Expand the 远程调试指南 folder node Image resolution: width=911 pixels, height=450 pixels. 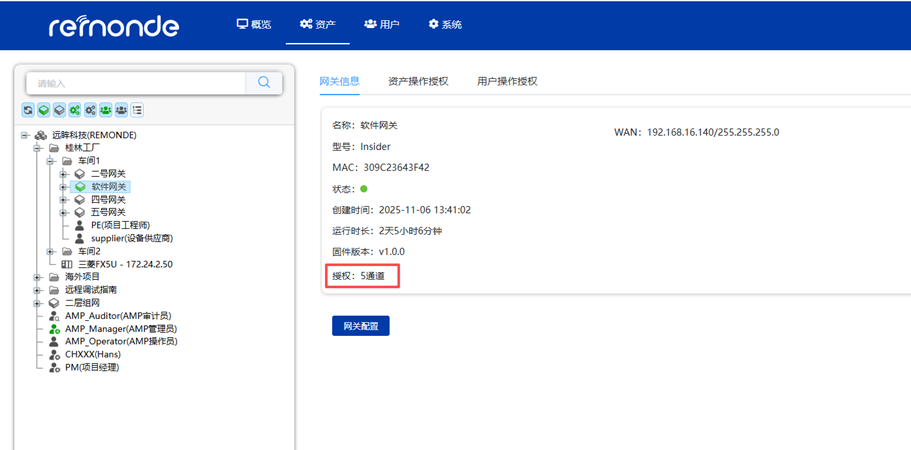(x=38, y=290)
